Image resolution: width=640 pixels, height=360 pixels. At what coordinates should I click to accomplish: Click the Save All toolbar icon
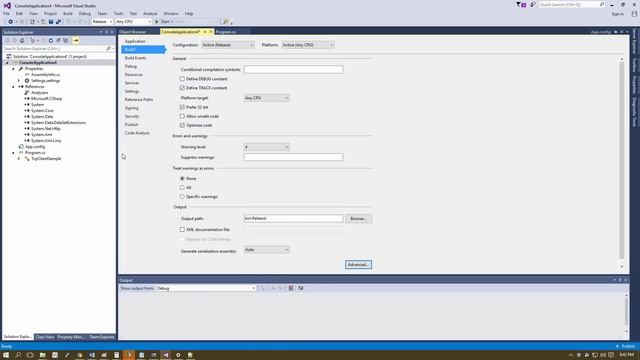[58, 22]
